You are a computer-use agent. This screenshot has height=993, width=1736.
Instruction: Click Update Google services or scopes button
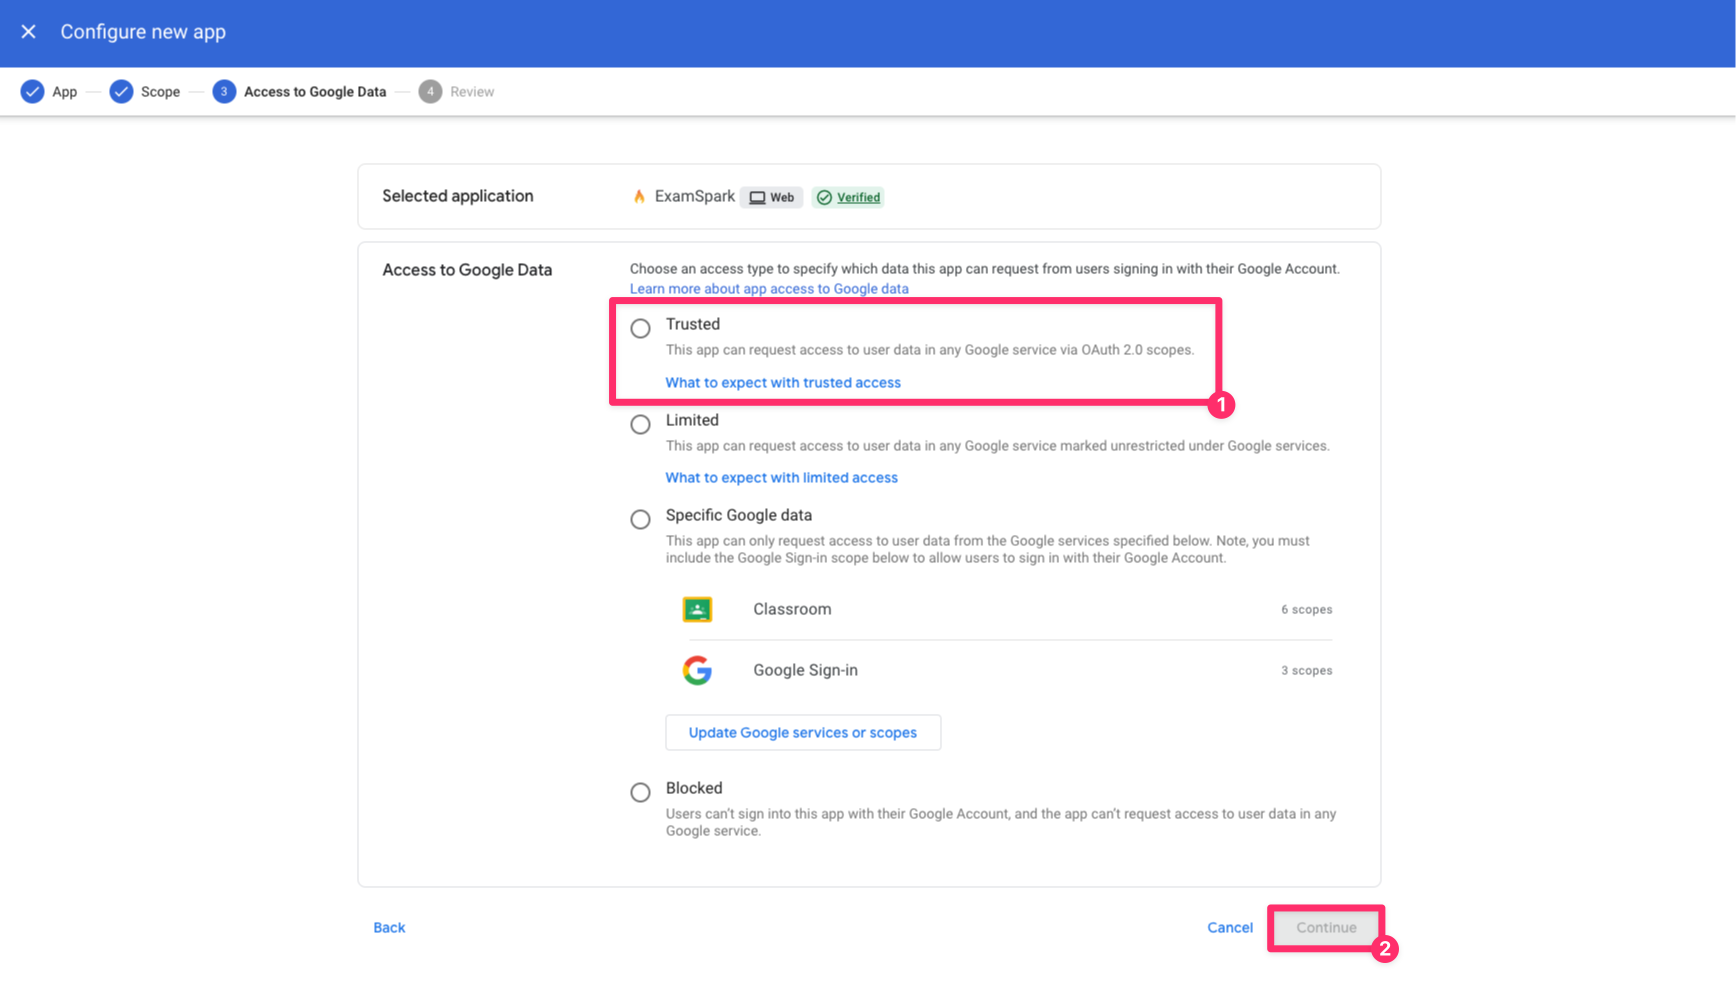point(803,733)
